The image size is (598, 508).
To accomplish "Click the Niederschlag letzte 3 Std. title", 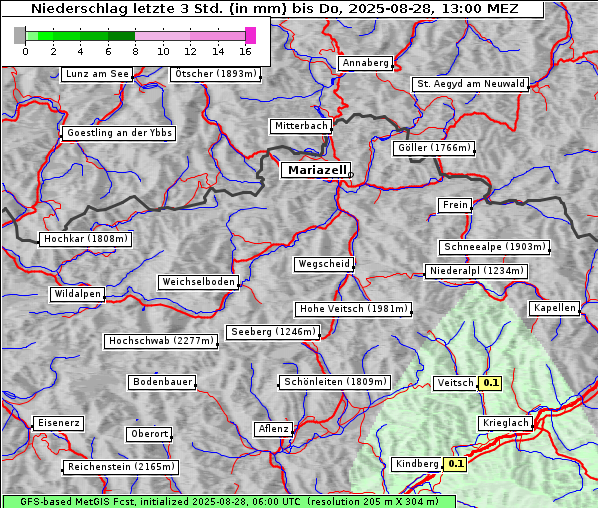I will pos(274,9).
